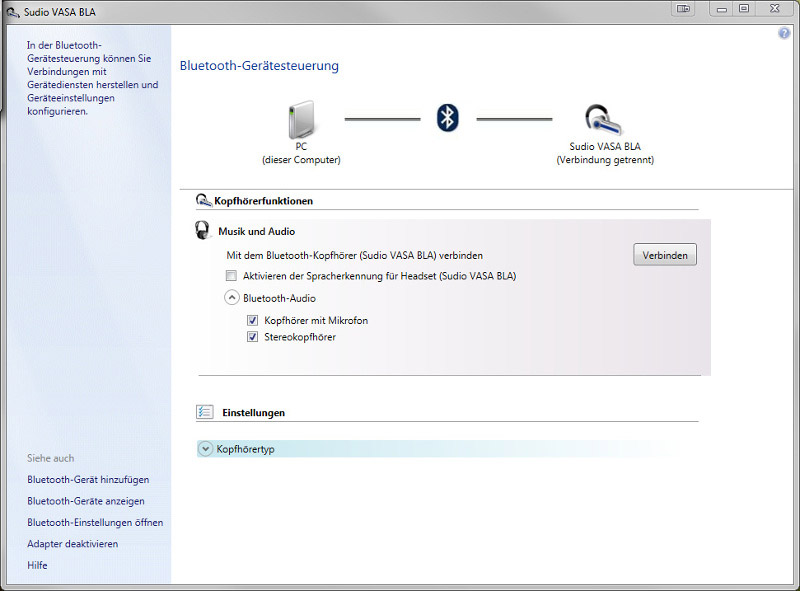Minimize the Sudio VASA BLA window
Image resolution: width=800 pixels, height=591 pixels.
pyautogui.click(x=721, y=9)
